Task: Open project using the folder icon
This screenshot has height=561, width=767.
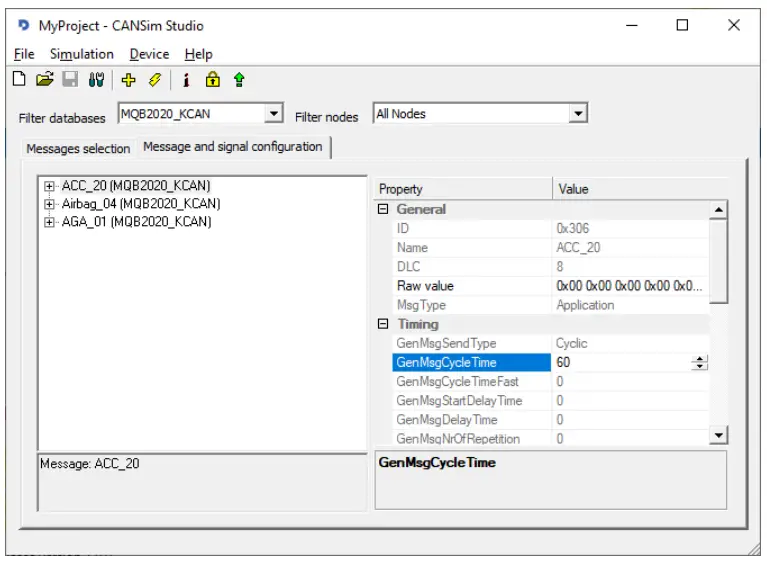Action: point(44,79)
